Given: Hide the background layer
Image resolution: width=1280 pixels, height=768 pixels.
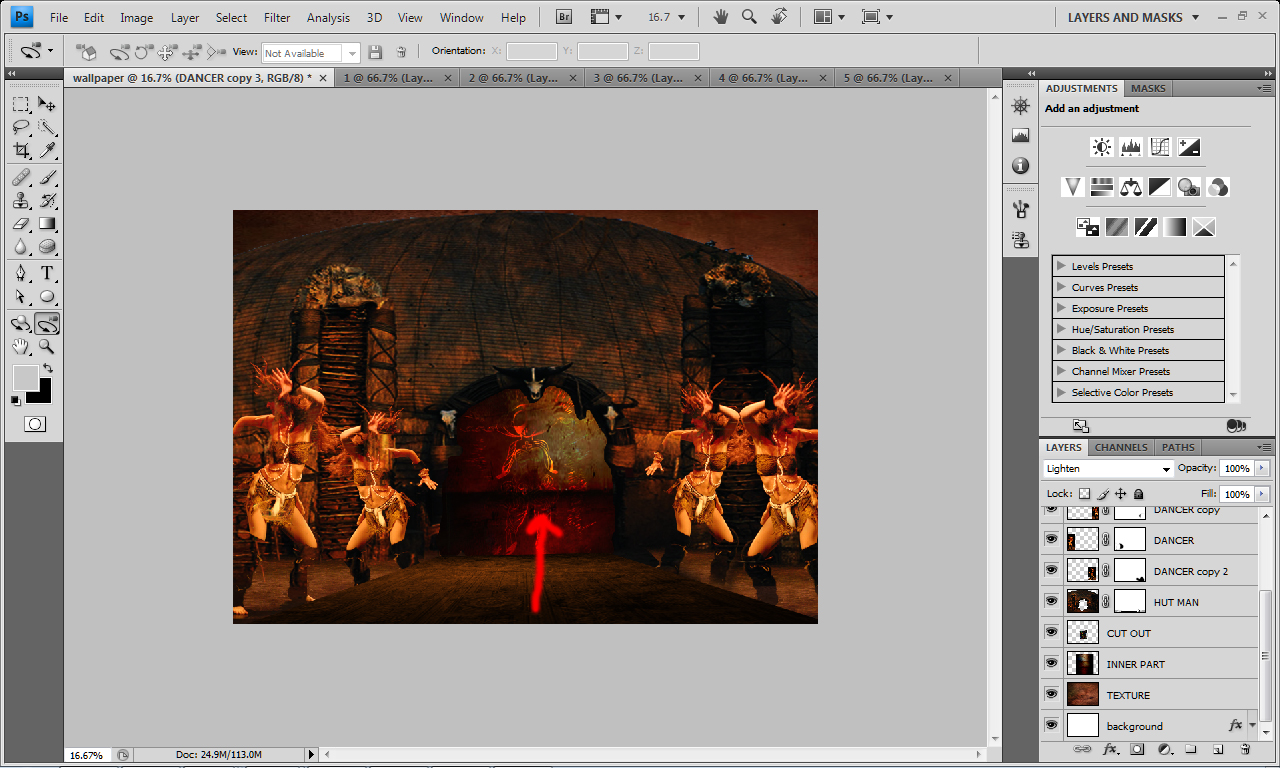Looking at the screenshot, I should pyautogui.click(x=1051, y=725).
